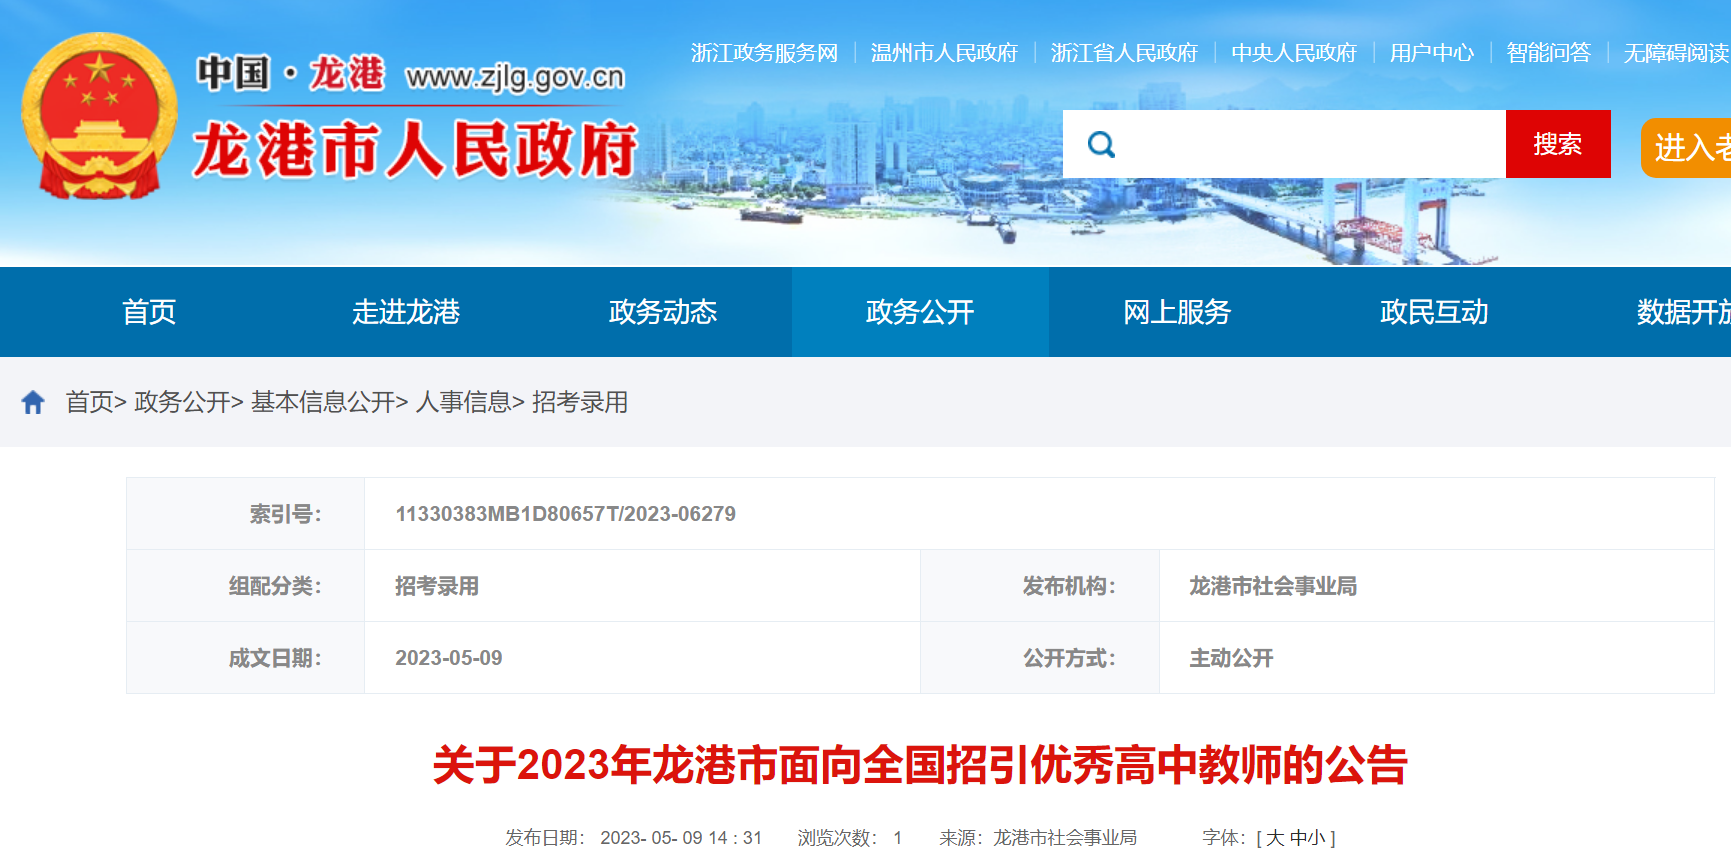Set font size to 中
The width and height of the screenshot is (1731, 864).
(1298, 838)
